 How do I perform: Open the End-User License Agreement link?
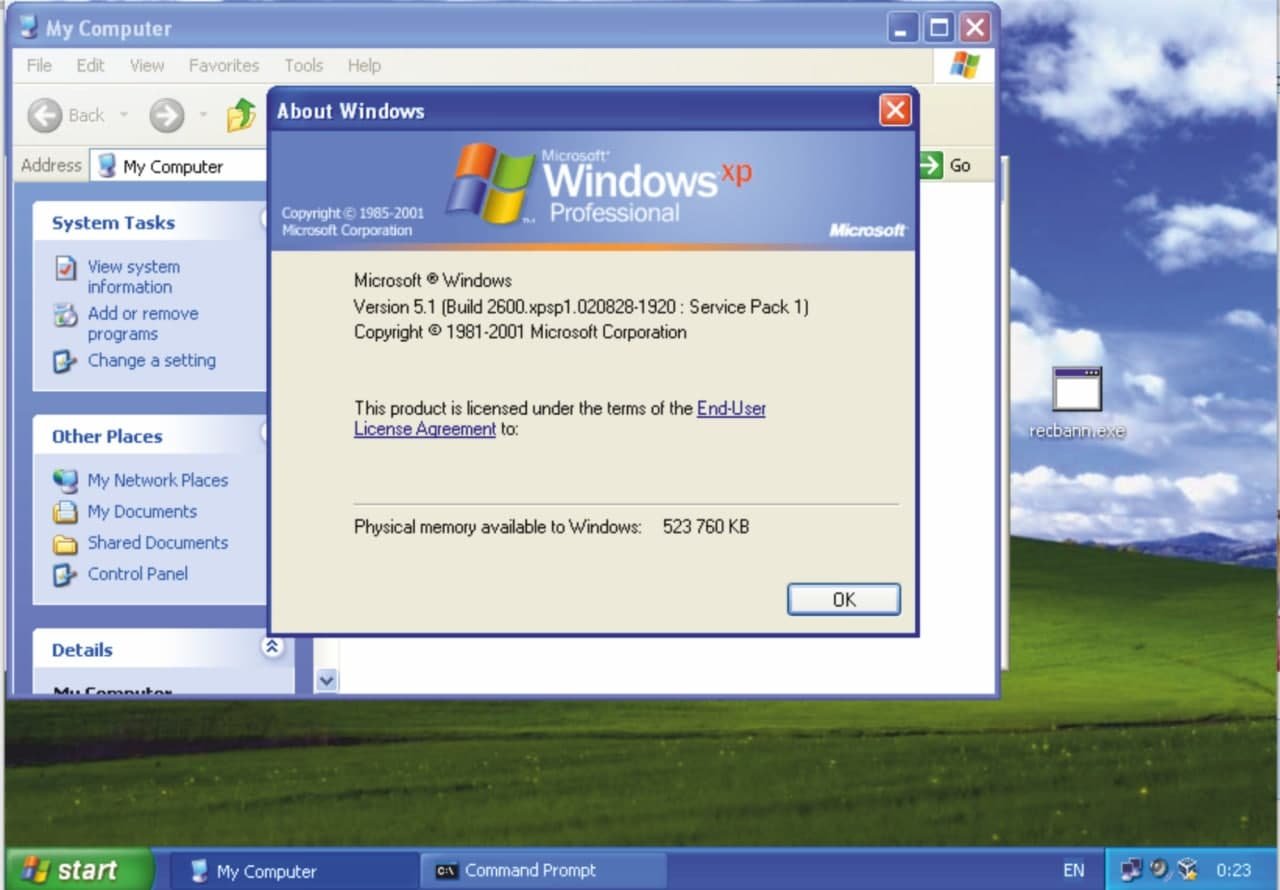(x=560, y=418)
